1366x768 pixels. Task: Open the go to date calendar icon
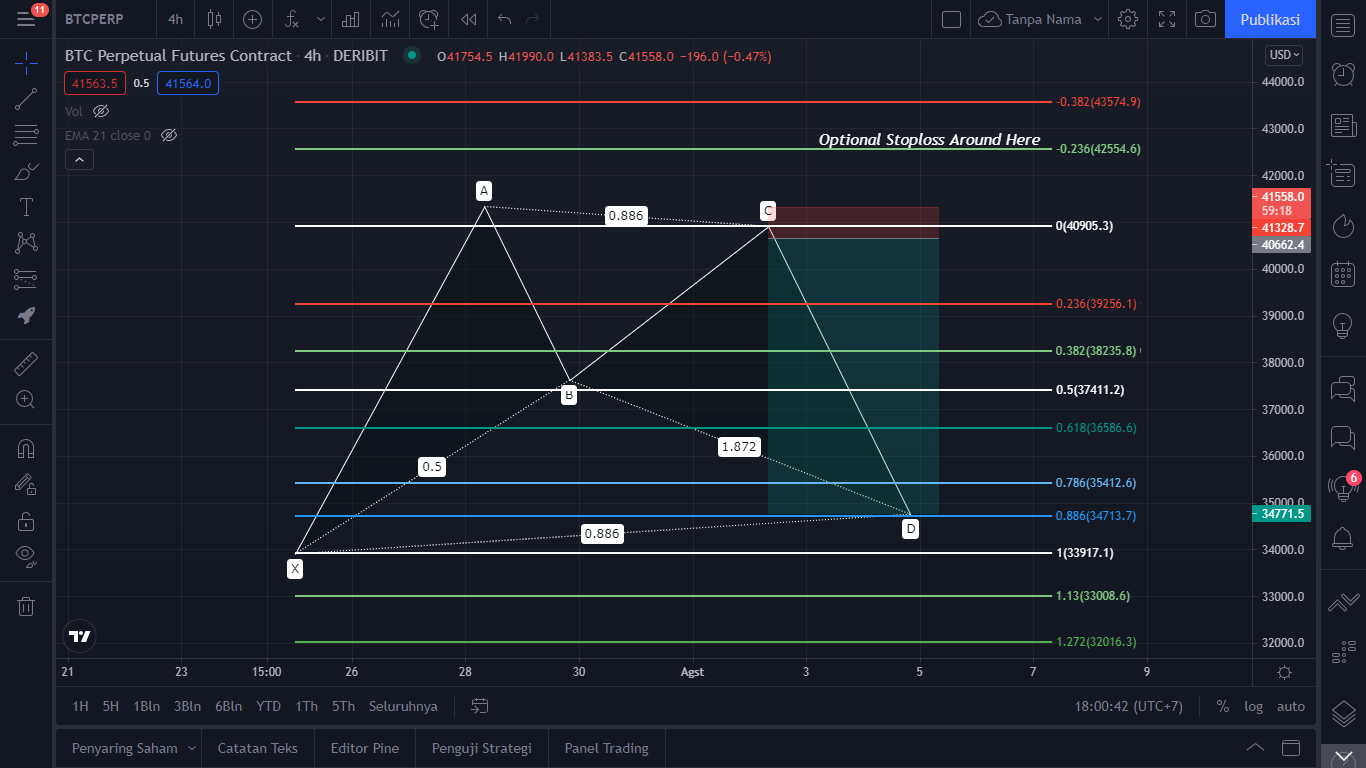click(x=480, y=706)
